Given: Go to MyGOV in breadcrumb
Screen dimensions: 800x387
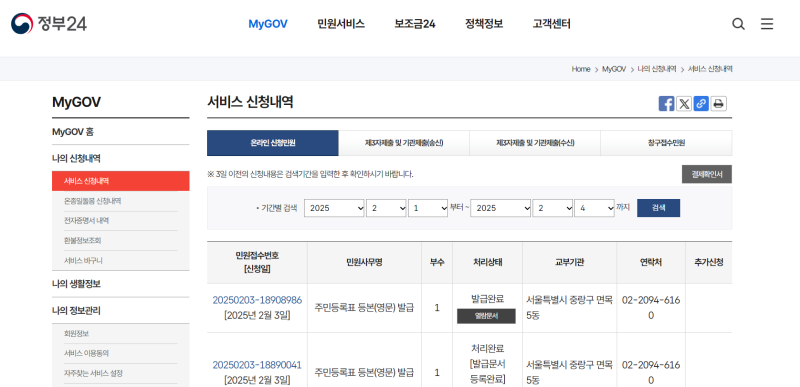Looking at the screenshot, I should tap(614, 69).
